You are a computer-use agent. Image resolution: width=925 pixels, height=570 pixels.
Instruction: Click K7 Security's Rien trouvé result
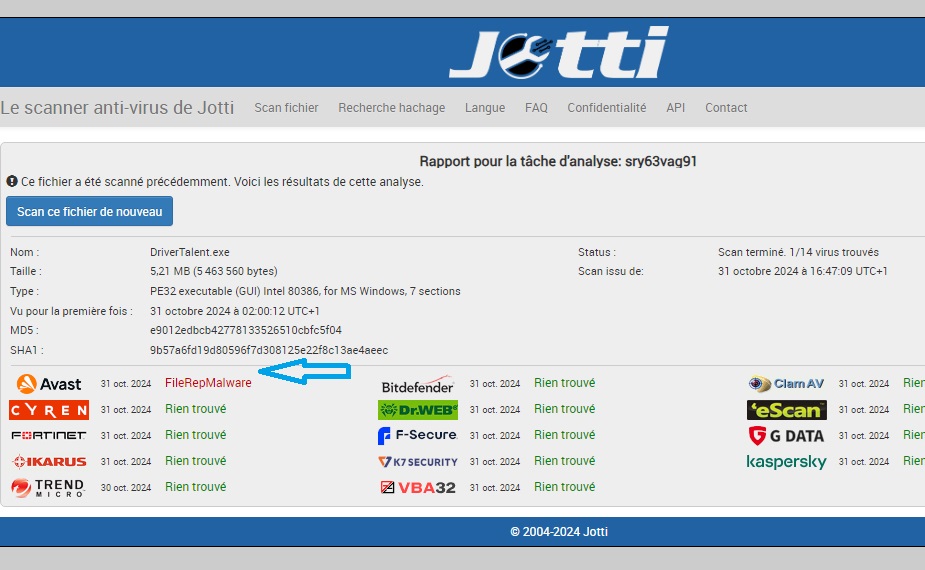[x=565, y=461]
